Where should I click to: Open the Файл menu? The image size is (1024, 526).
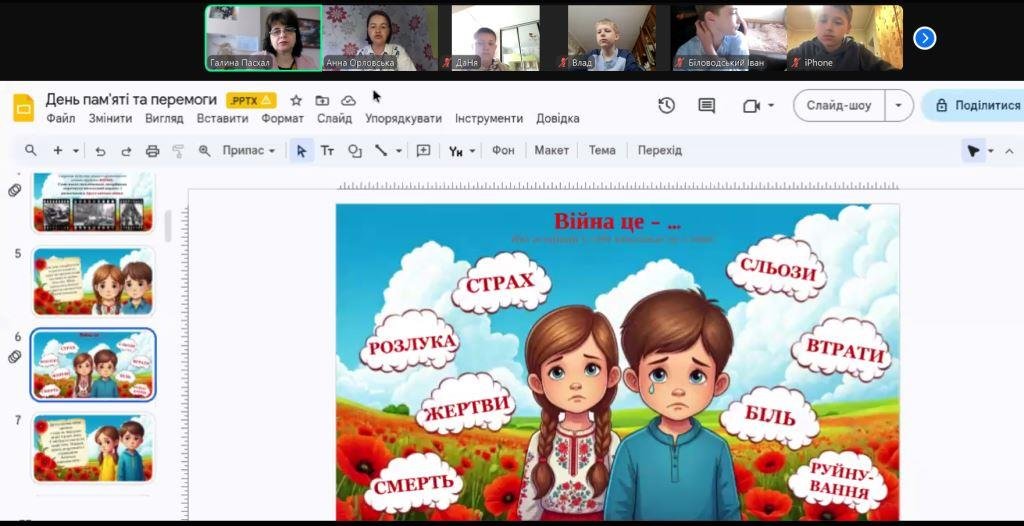pyautogui.click(x=61, y=119)
